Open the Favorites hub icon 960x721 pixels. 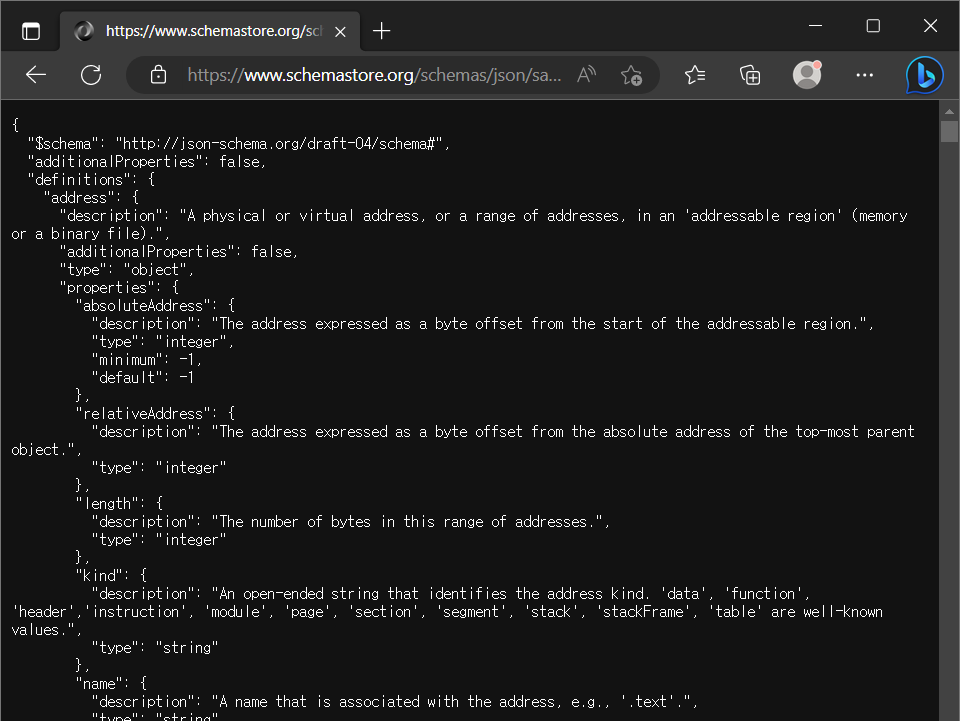695,75
